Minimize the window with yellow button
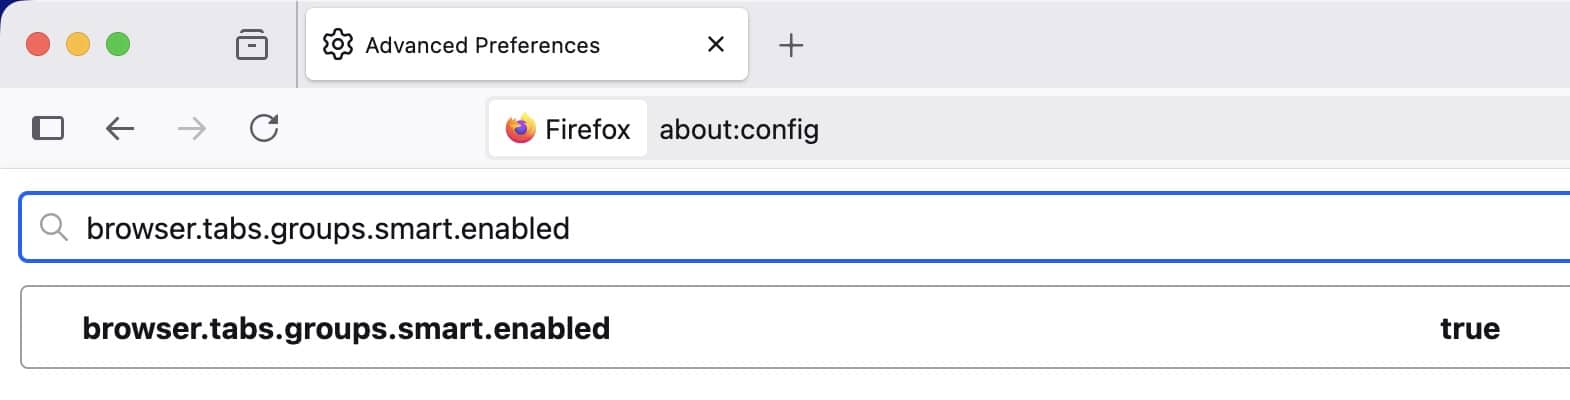The image size is (1570, 400). 78,44
